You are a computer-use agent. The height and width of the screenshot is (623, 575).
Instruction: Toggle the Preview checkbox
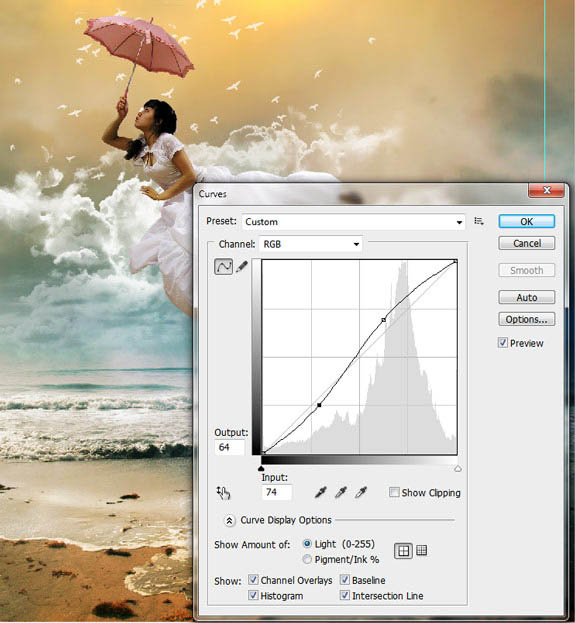(503, 342)
